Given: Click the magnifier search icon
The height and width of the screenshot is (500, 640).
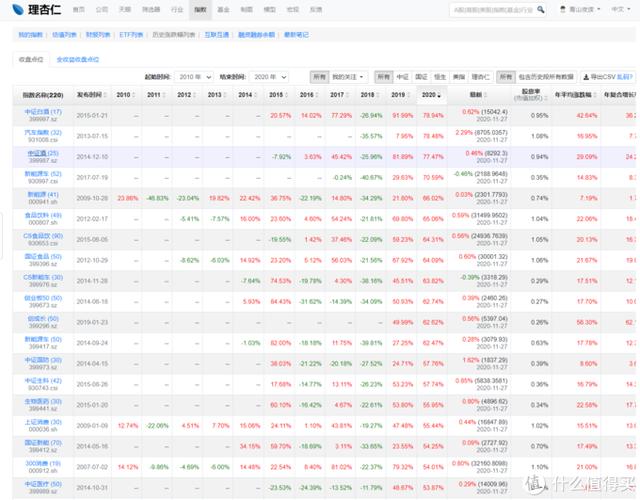Looking at the screenshot, I should [541, 9].
